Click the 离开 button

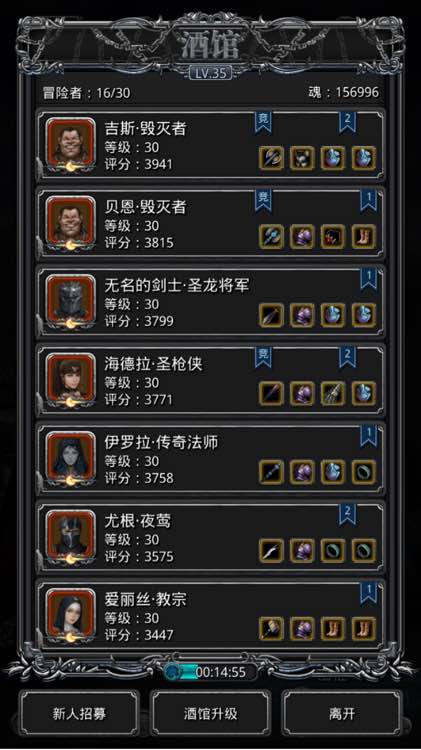342,714
